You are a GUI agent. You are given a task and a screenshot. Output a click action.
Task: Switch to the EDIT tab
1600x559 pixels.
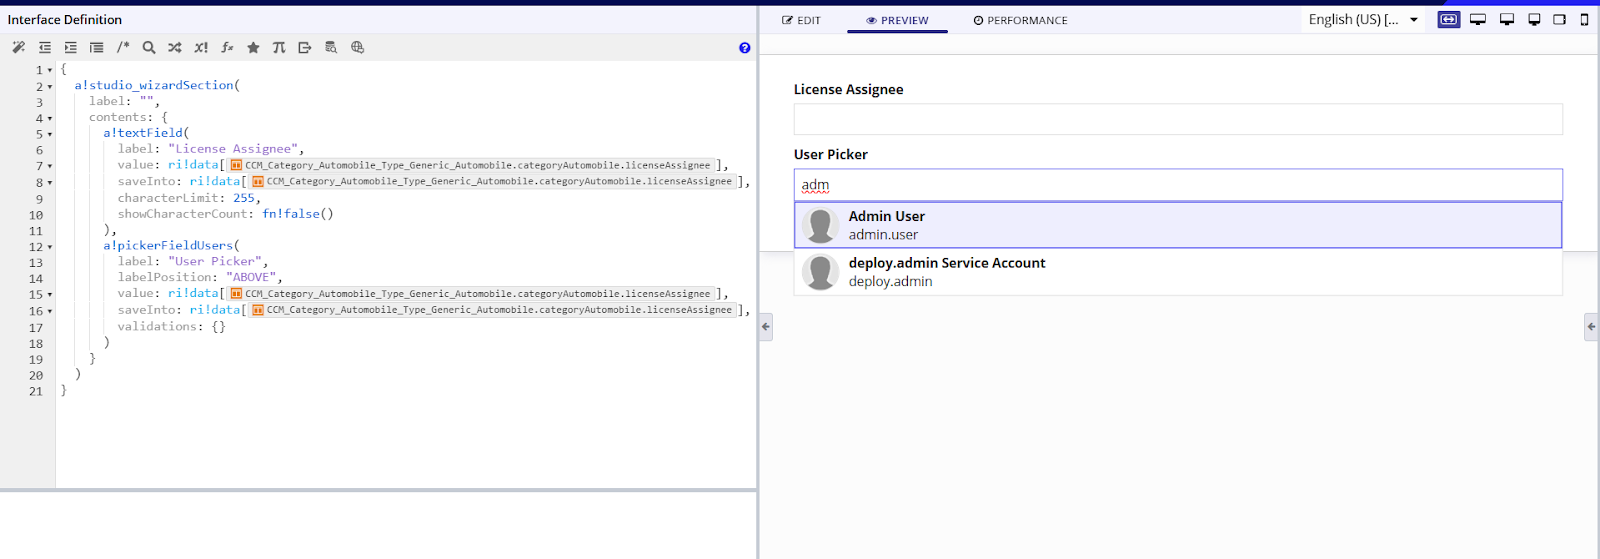pyautogui.click(x=802, y=20)
